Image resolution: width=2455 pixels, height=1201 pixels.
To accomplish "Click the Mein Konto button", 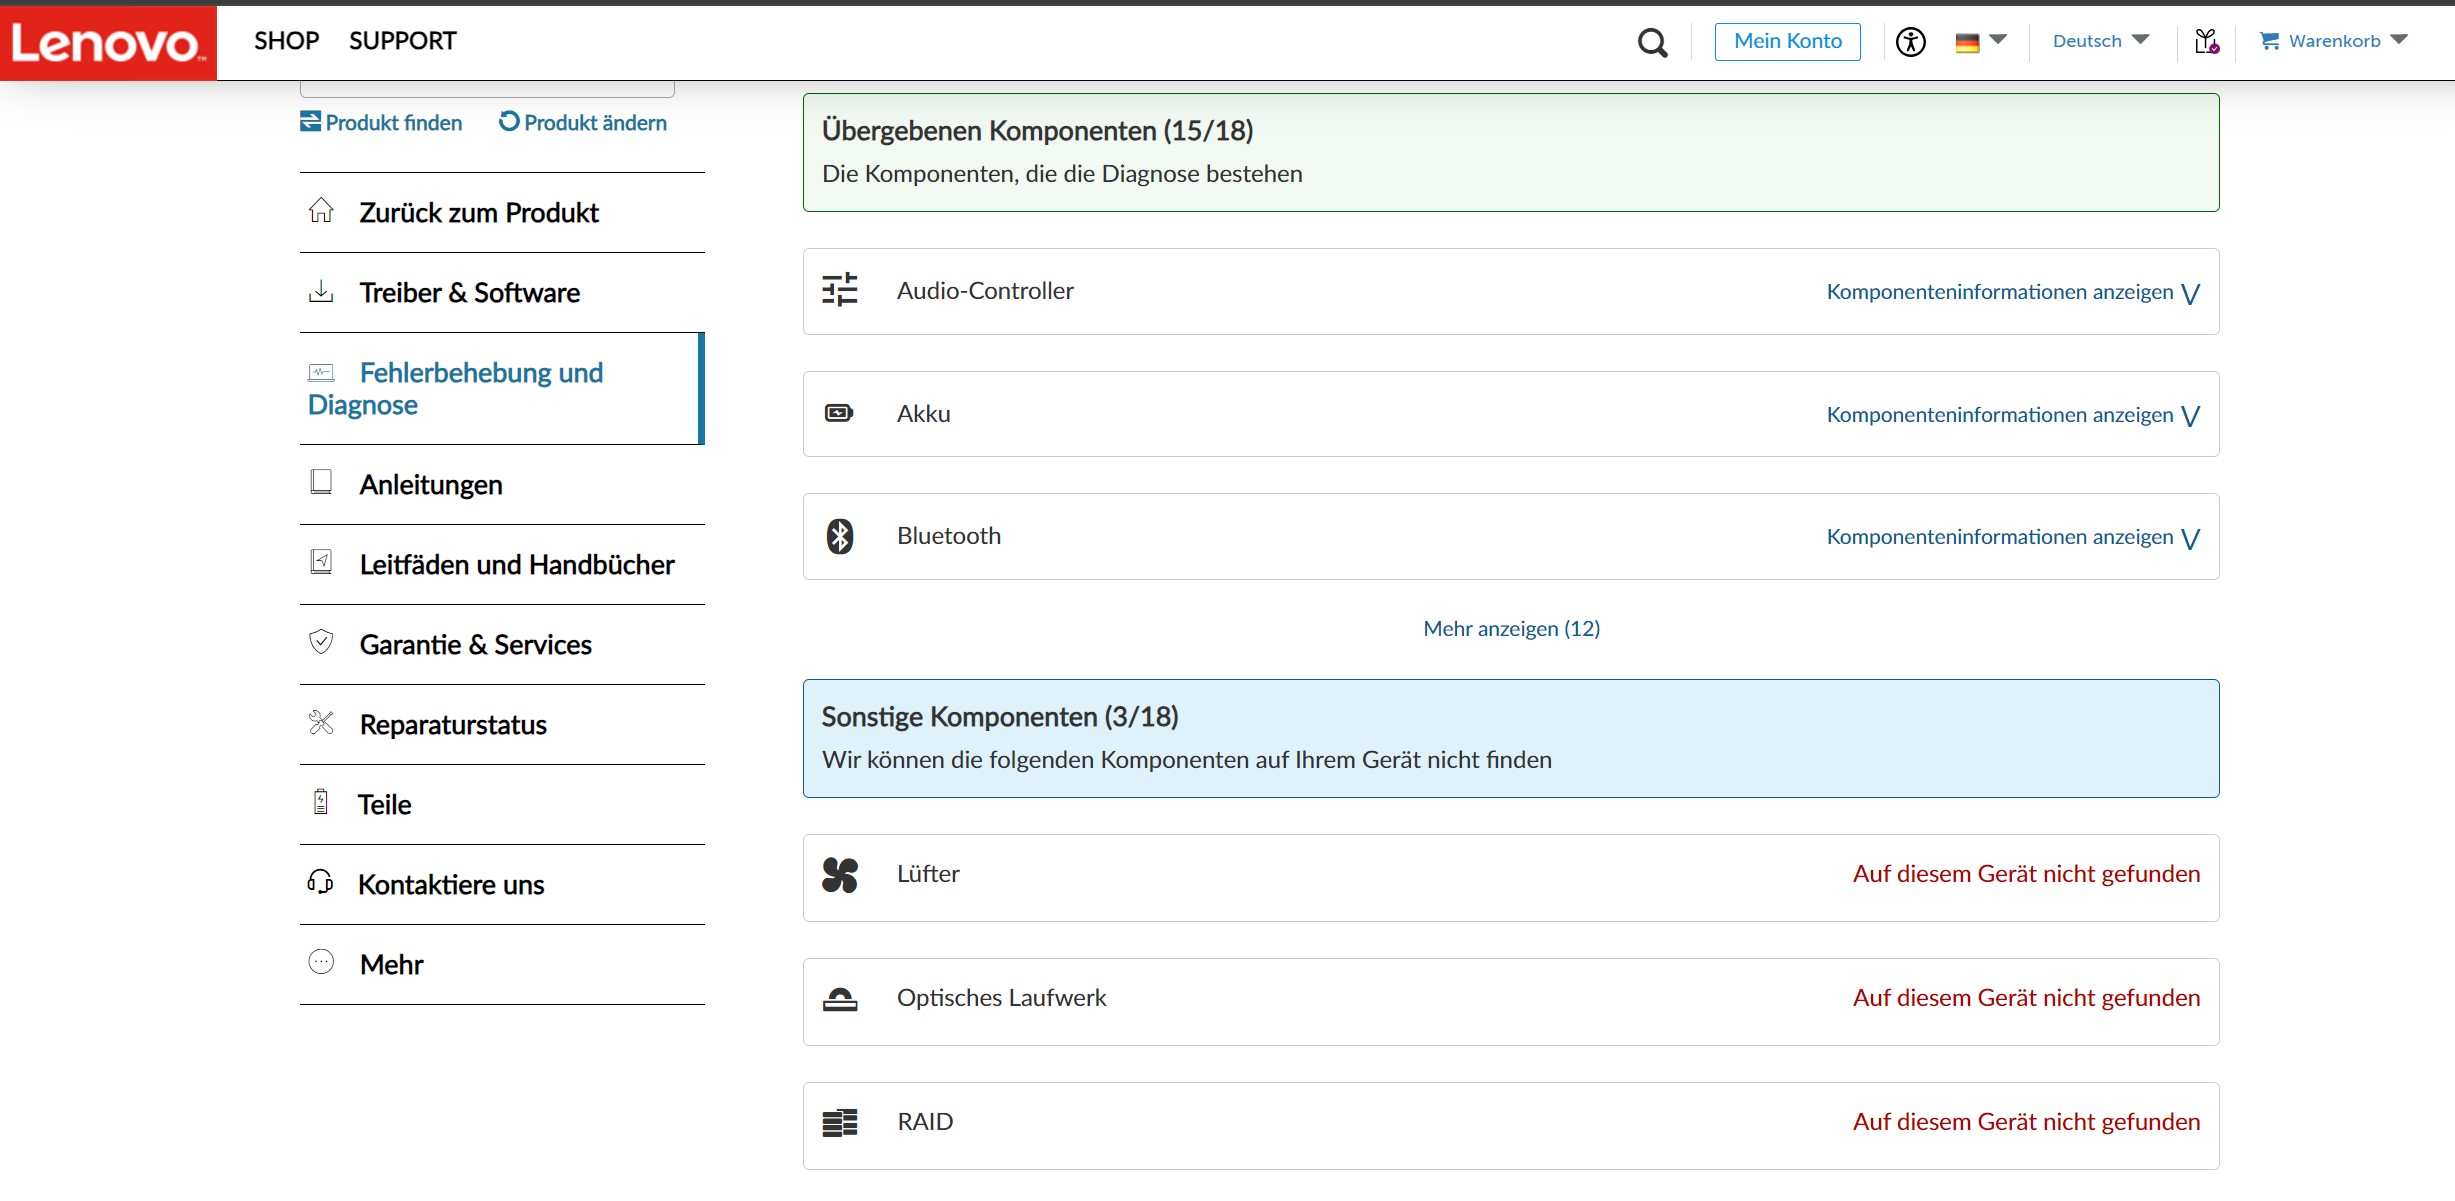I will tap(1787, 41).
